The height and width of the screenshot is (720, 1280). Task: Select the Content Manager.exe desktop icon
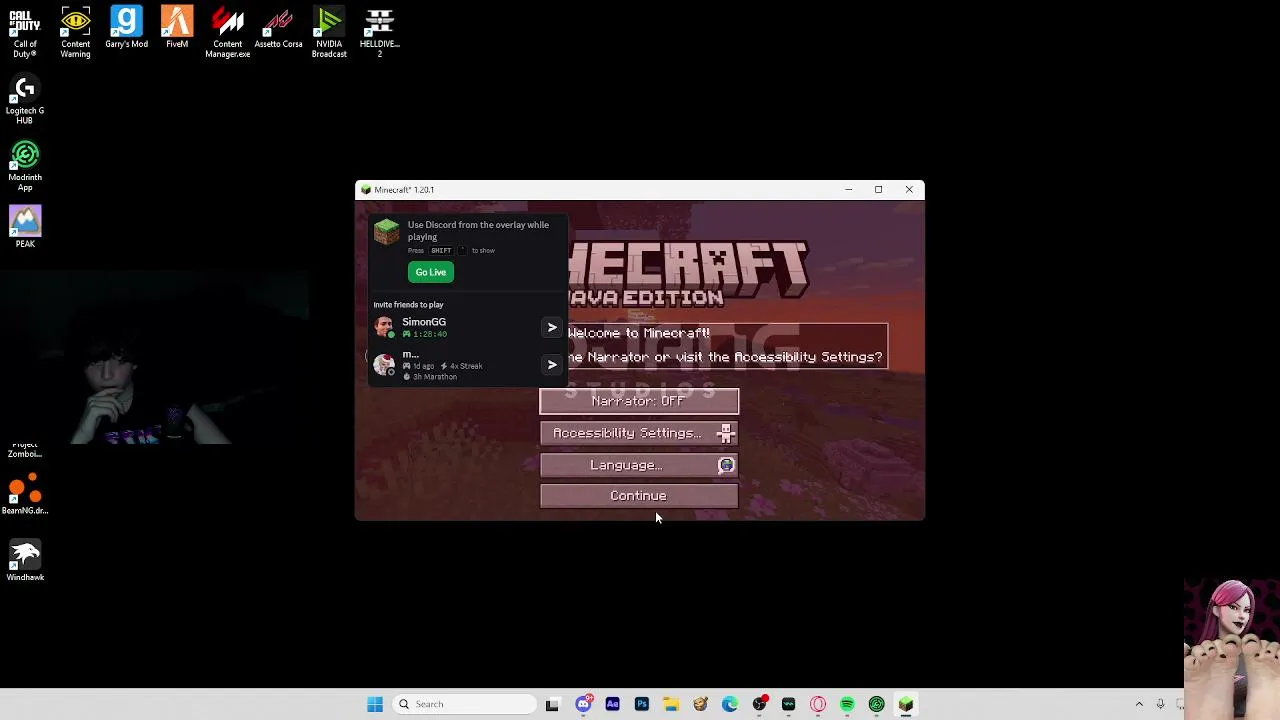227,33
